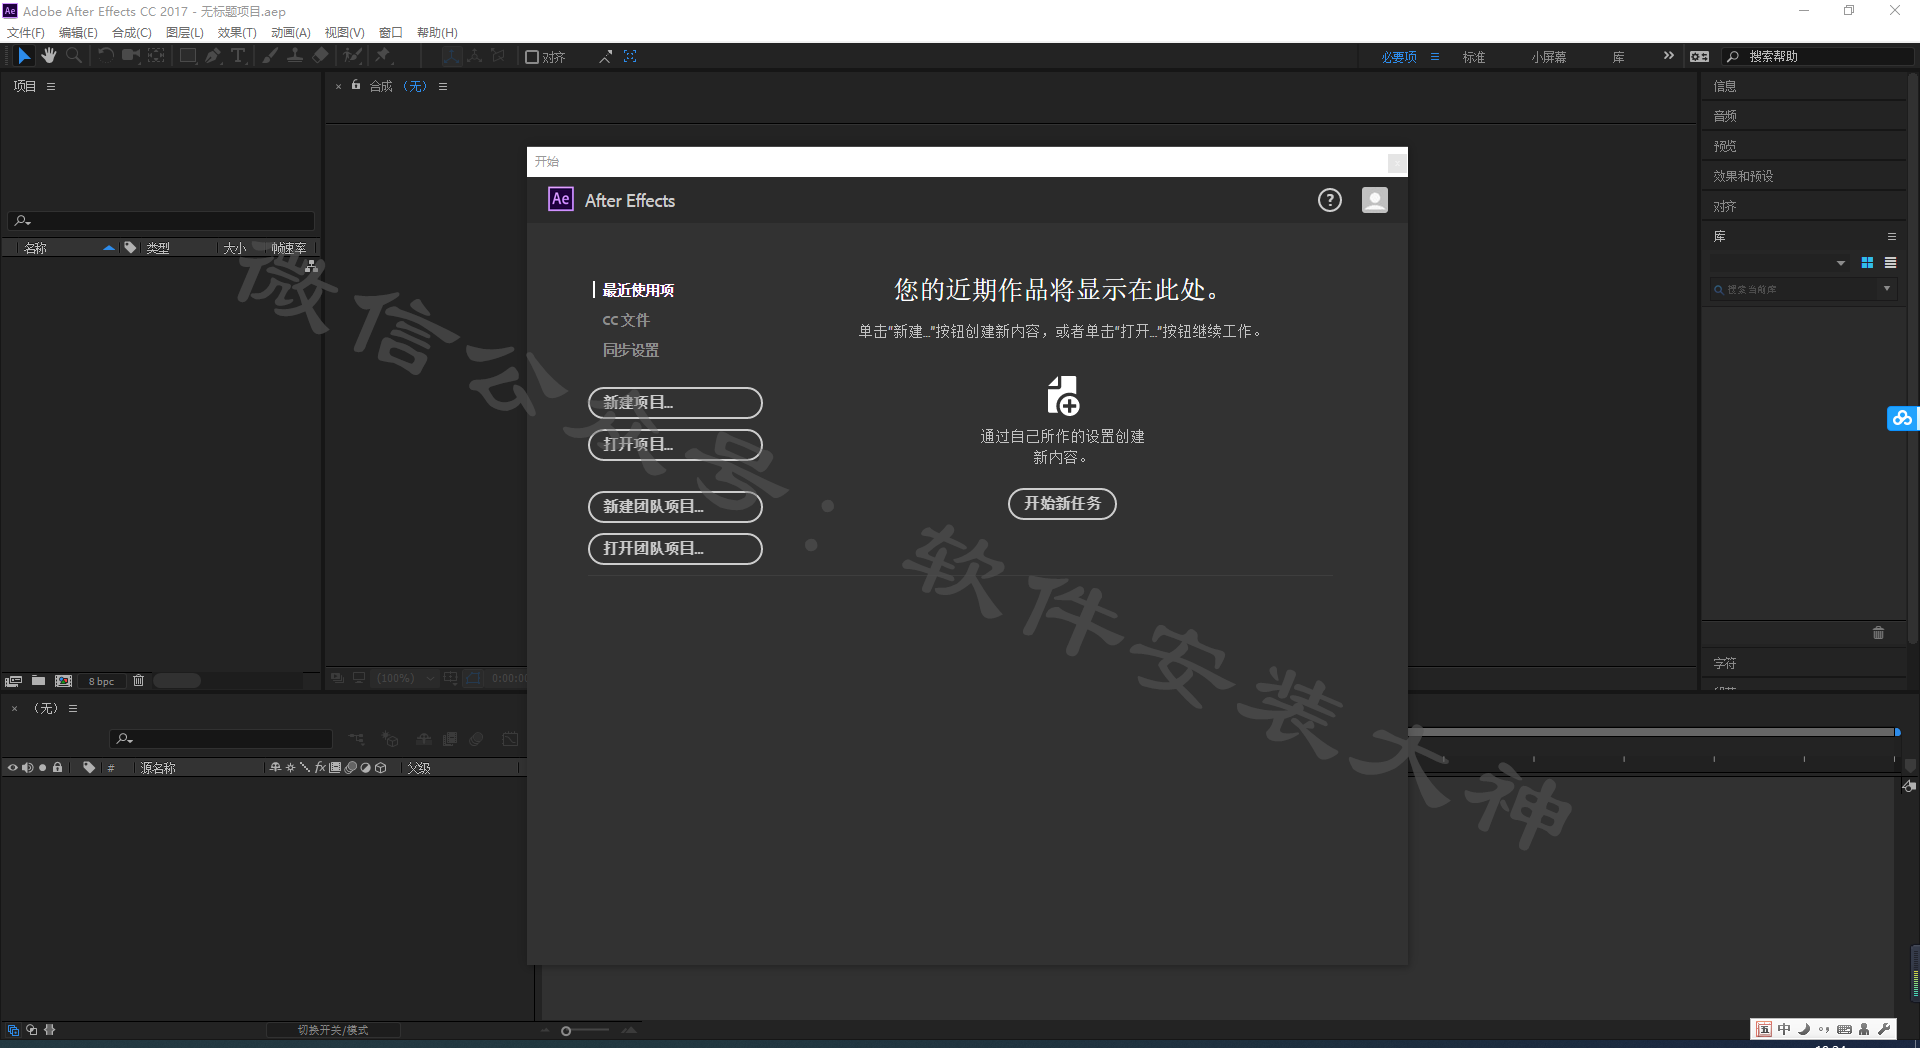This screenshot has height=1048, width=1920.
Task: Enable the 对齐 snapping checkbox
Action: (532, 57)
